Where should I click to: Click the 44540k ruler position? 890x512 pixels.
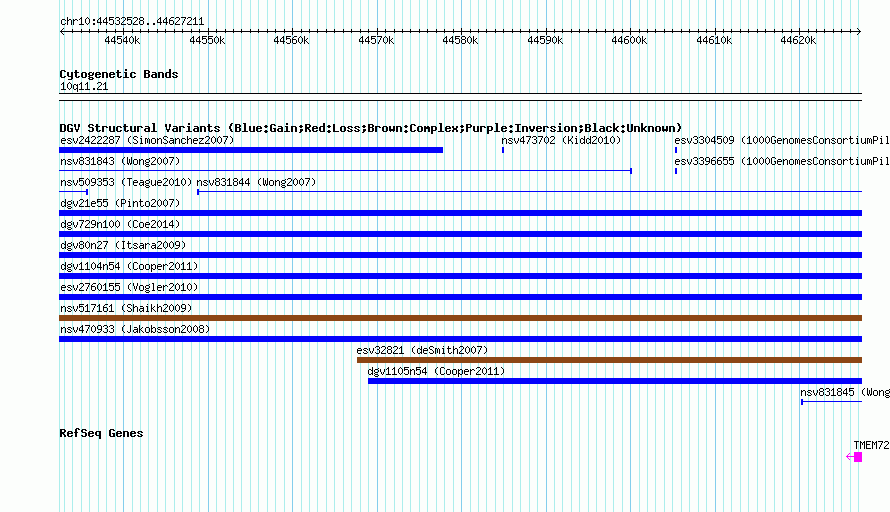(x=122, y=40)
